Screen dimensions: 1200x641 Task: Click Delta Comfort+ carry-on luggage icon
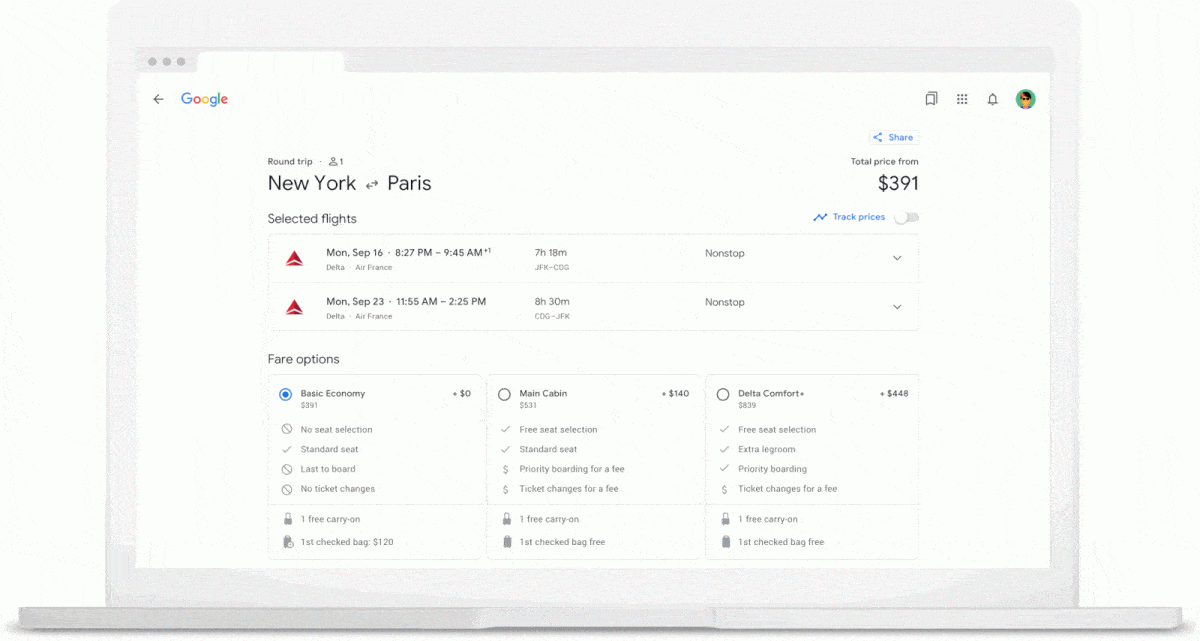click(724, 519)
